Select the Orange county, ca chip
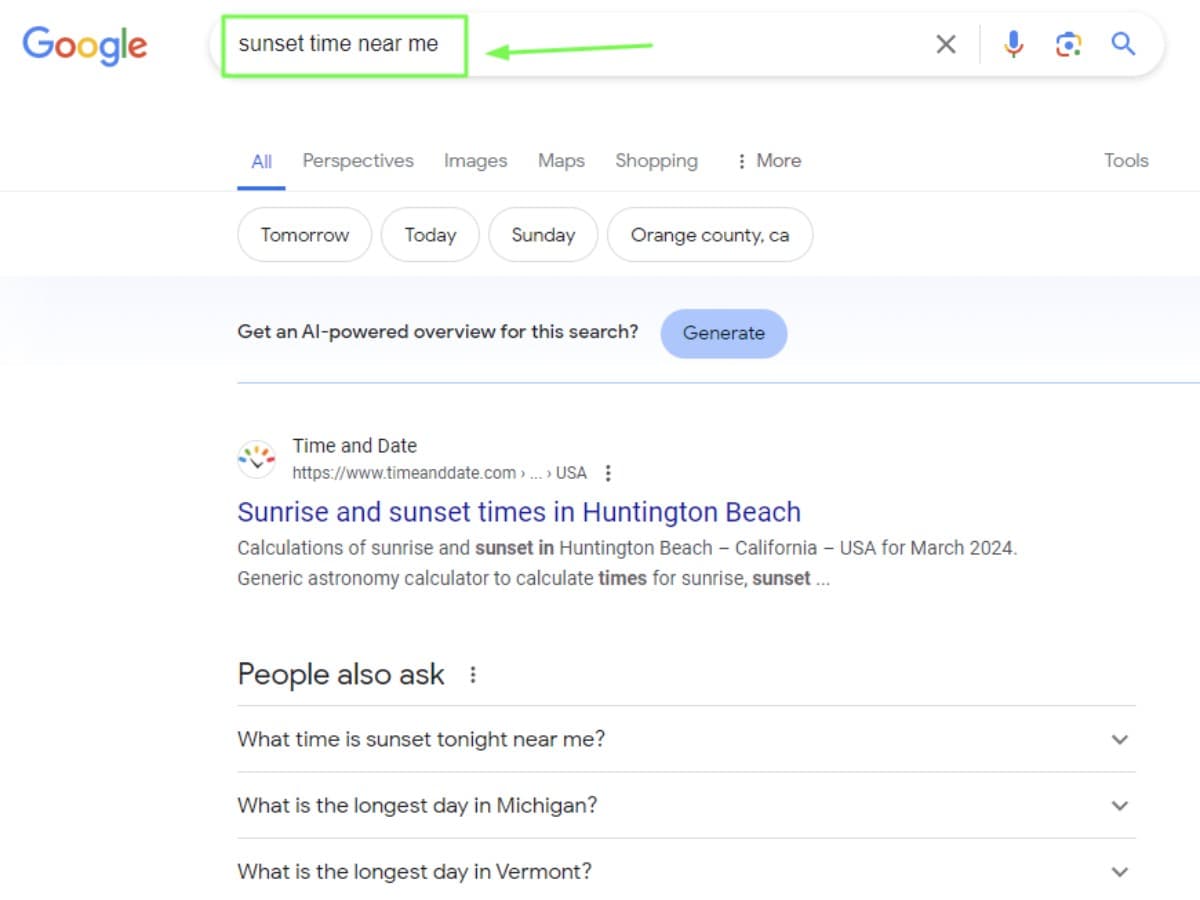1200x900 pixels. 710,235
